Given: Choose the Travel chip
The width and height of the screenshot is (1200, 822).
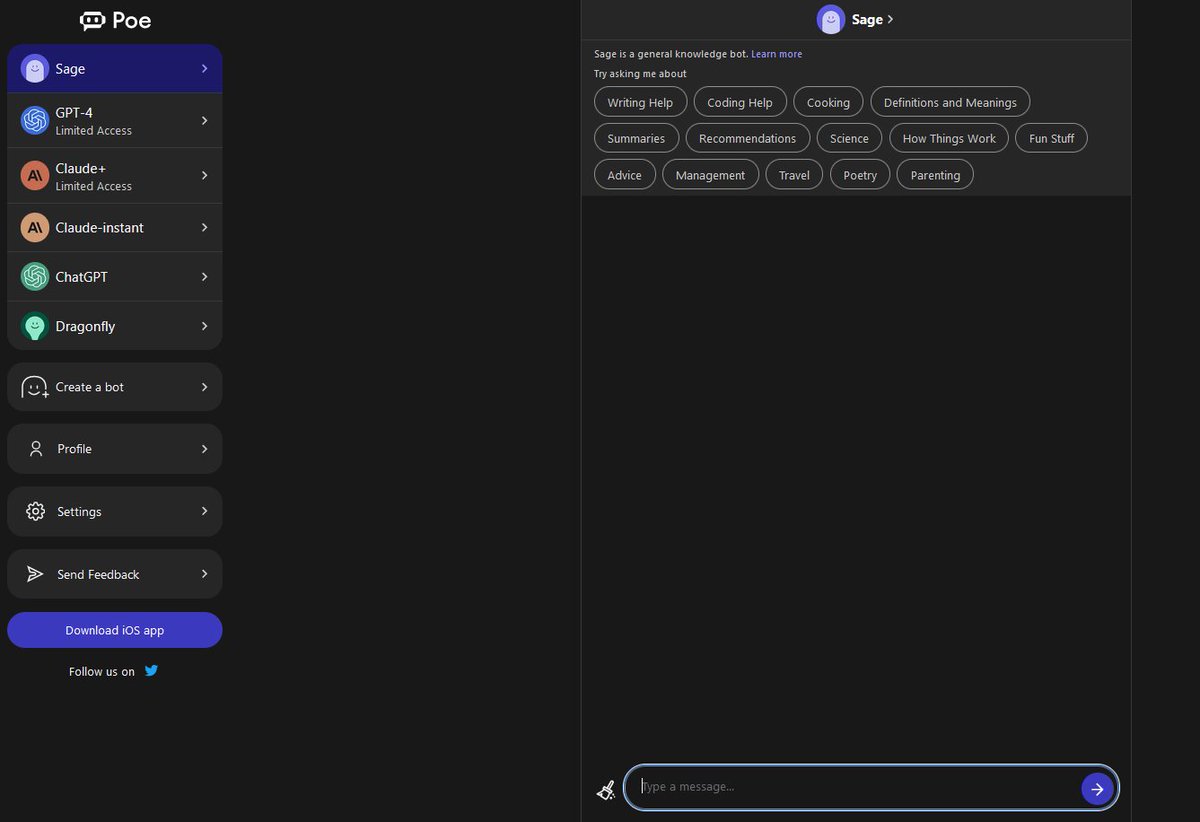Looking at the screenshot, I should pyautogui.click(x=794, y=175).
